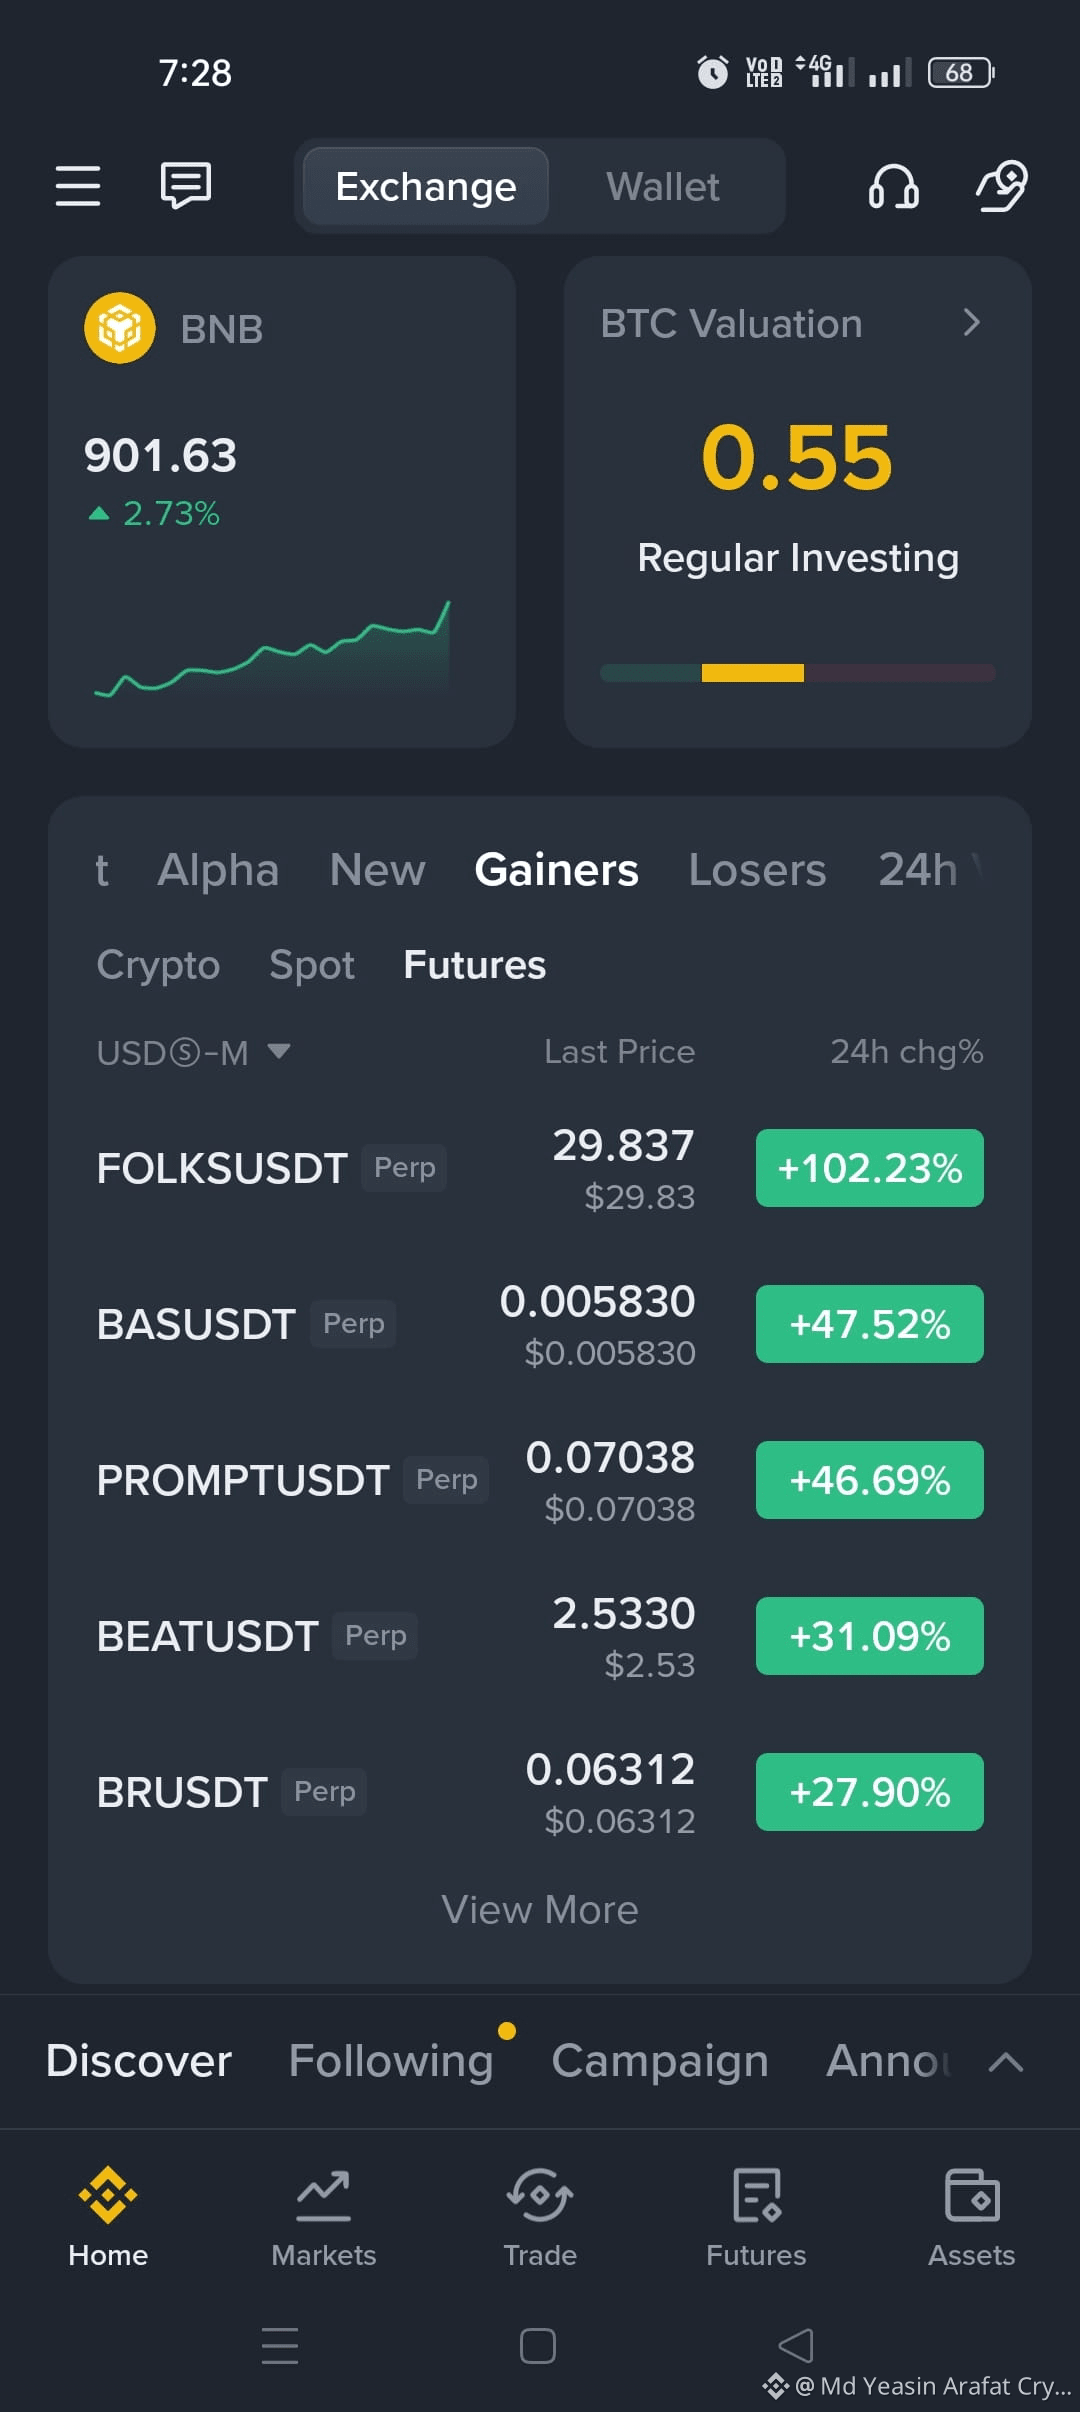This screenshot has height=2412, width=1080.
Task: Collapse the Discover feed with up chevron
Action: [1006, 2062]
